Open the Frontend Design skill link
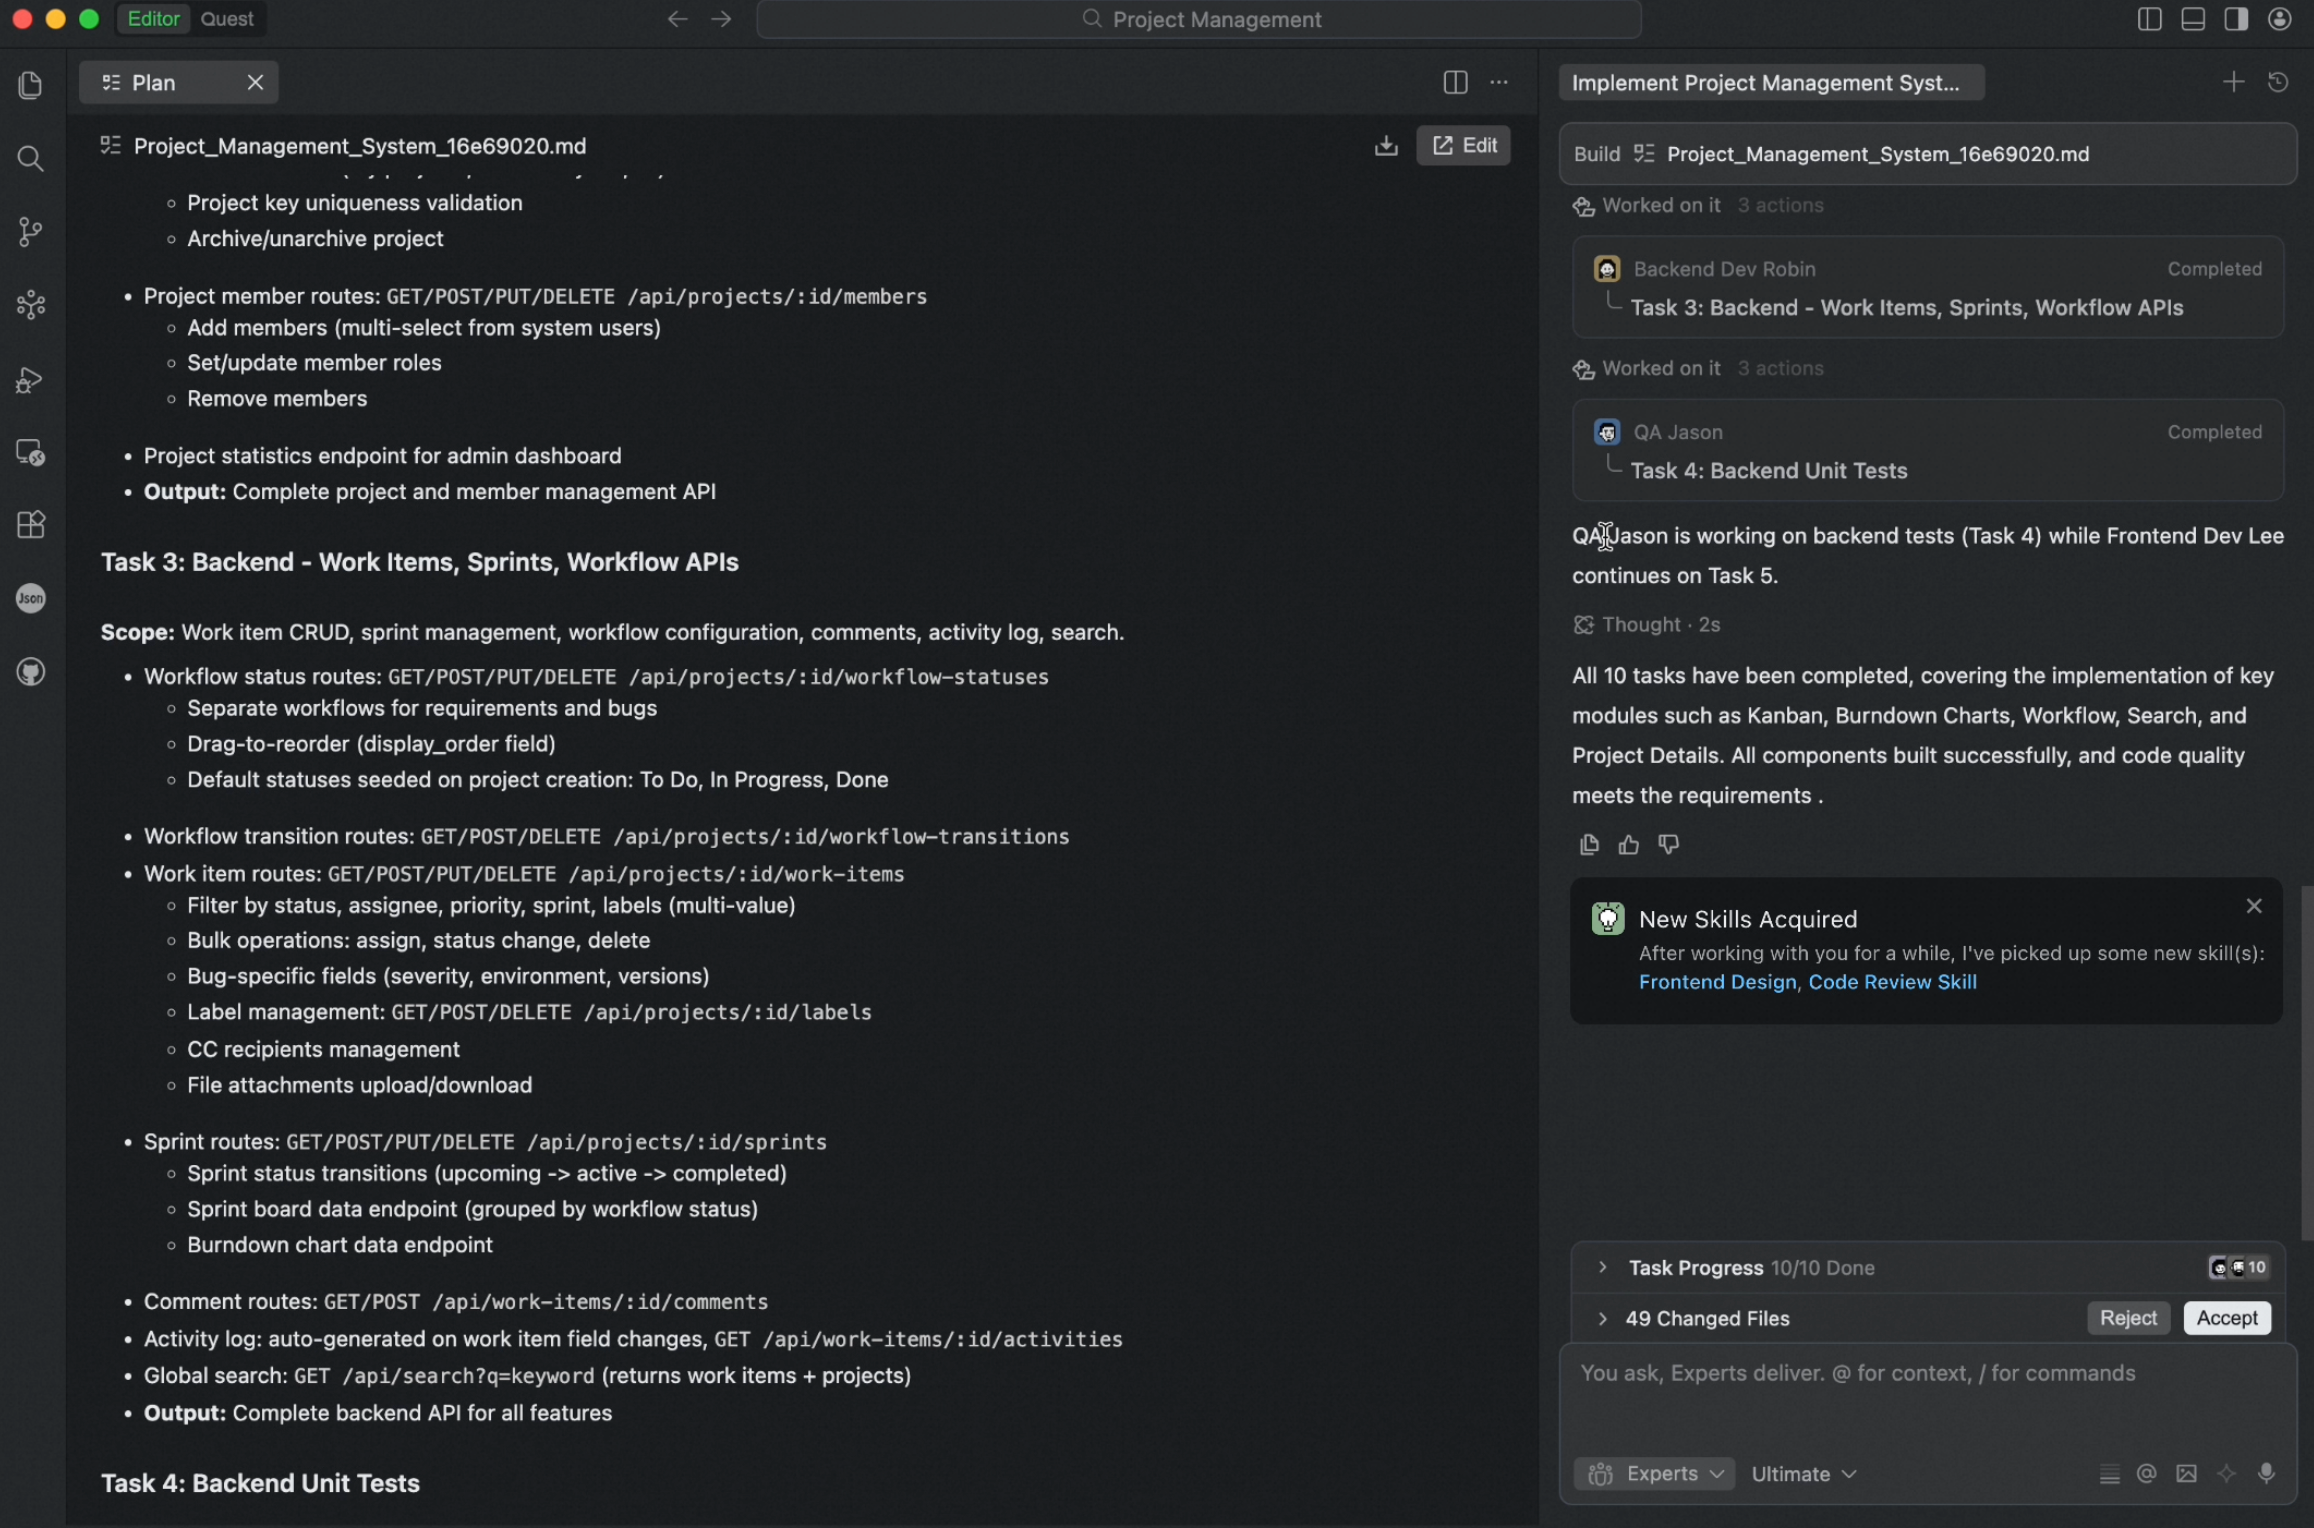2314x1528 pixels. tap(1716, 982)
